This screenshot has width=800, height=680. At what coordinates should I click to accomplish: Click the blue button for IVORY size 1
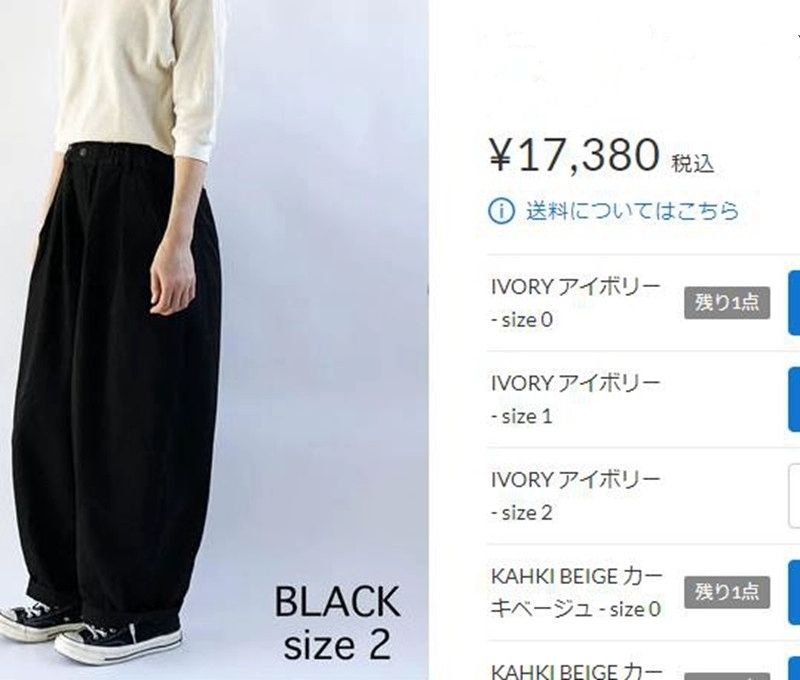[794, 399]
